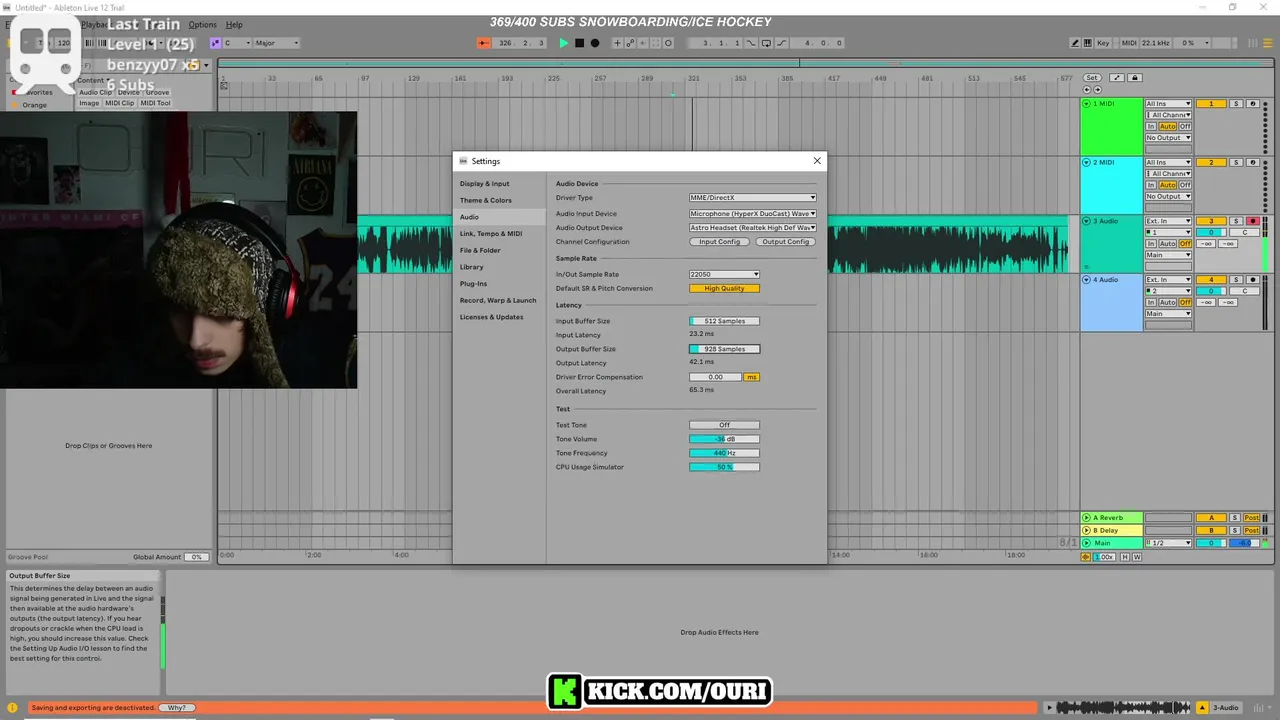Viewport: 1280px width, 720px height.
Task: Arm the round Arrangement Record button
Action: pos(595,43)
